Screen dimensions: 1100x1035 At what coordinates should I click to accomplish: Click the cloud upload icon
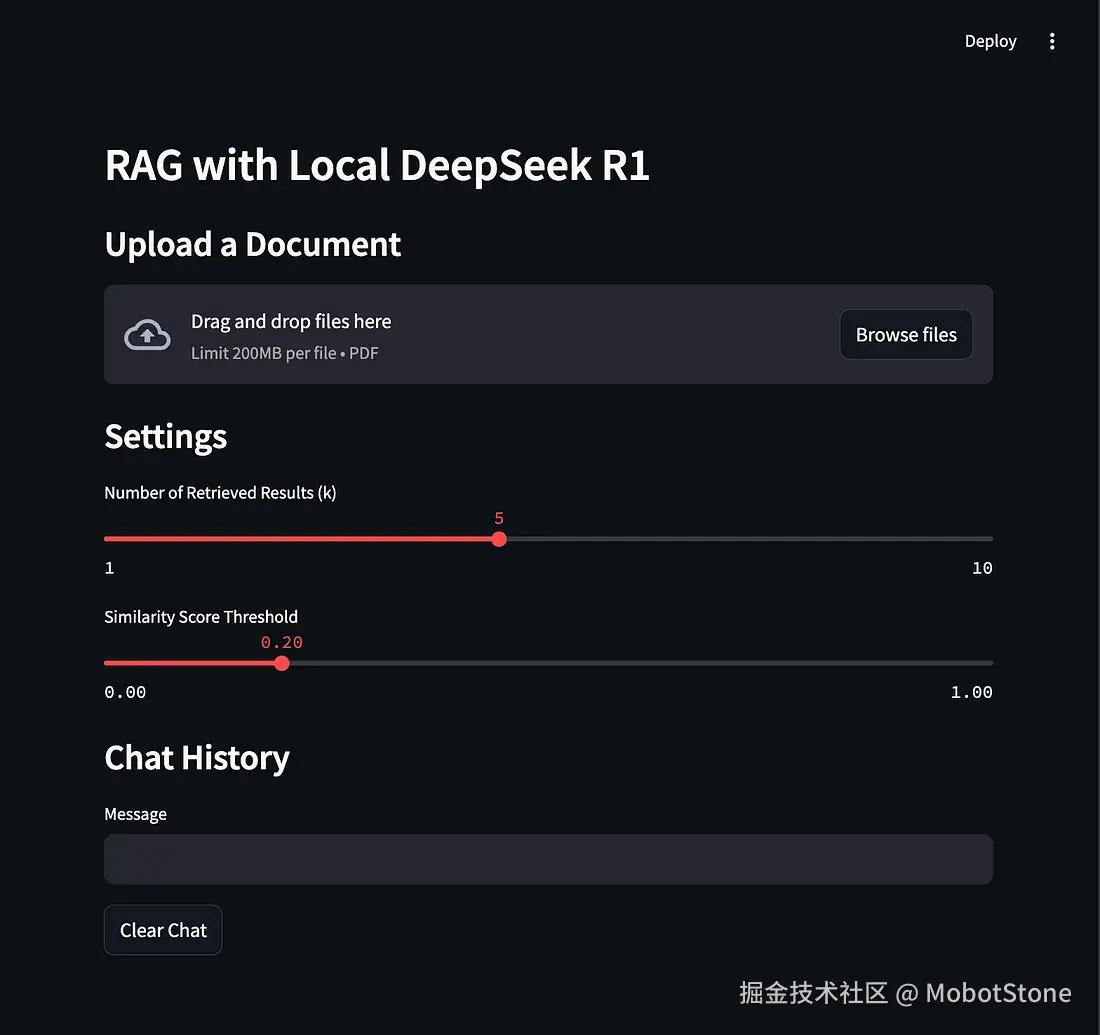[x=147, y=335]
